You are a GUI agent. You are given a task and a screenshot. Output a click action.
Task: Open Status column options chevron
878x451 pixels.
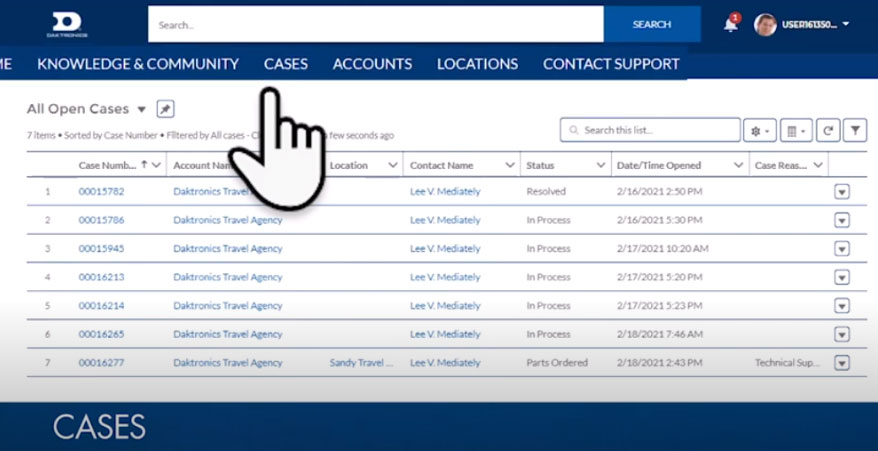point(601,165)
